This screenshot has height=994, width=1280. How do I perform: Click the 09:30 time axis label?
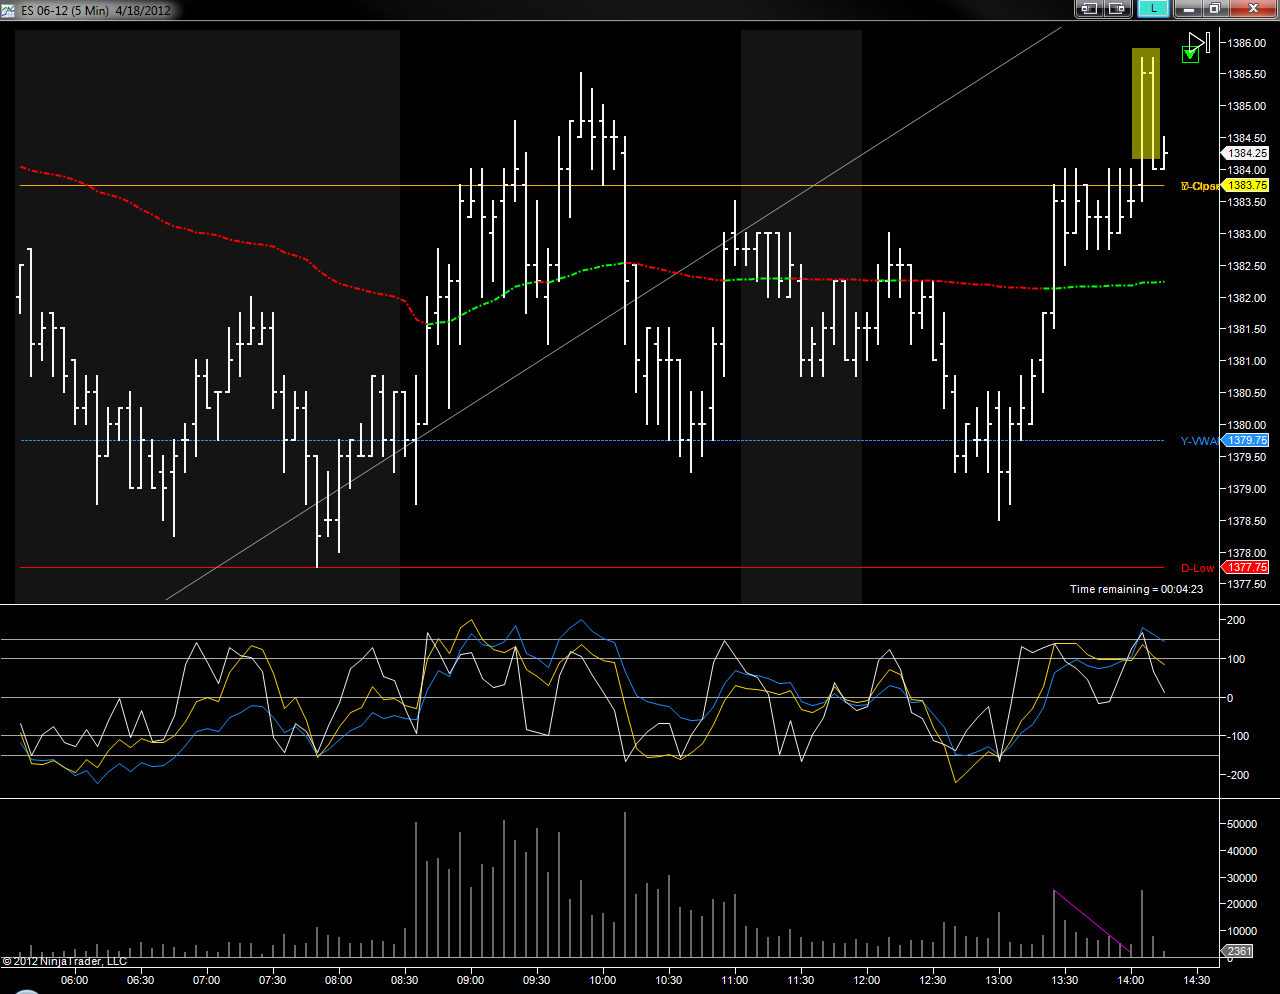(x=536, y=980)
